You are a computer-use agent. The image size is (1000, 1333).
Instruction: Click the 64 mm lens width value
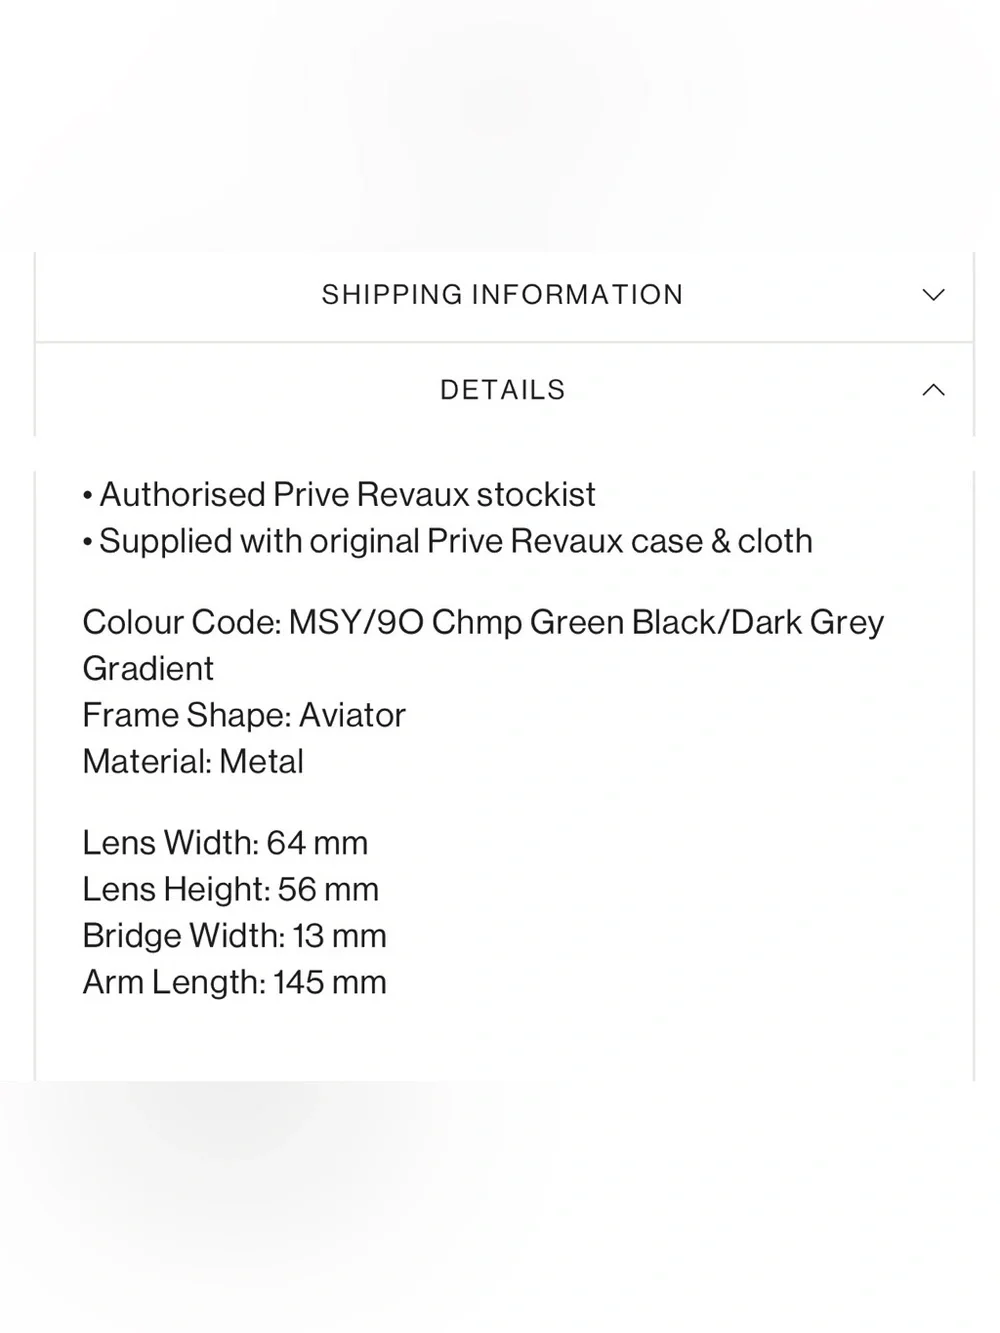coord(317,843)
